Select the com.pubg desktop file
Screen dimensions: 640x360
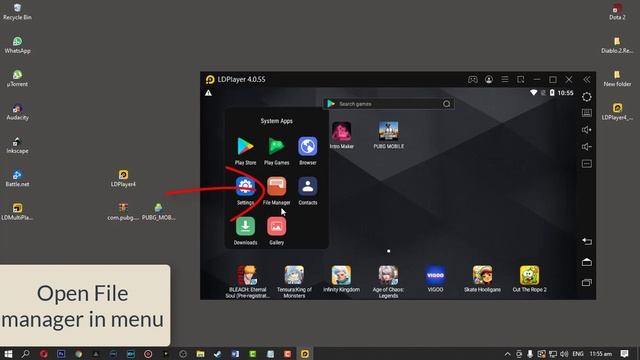[123, 212]
